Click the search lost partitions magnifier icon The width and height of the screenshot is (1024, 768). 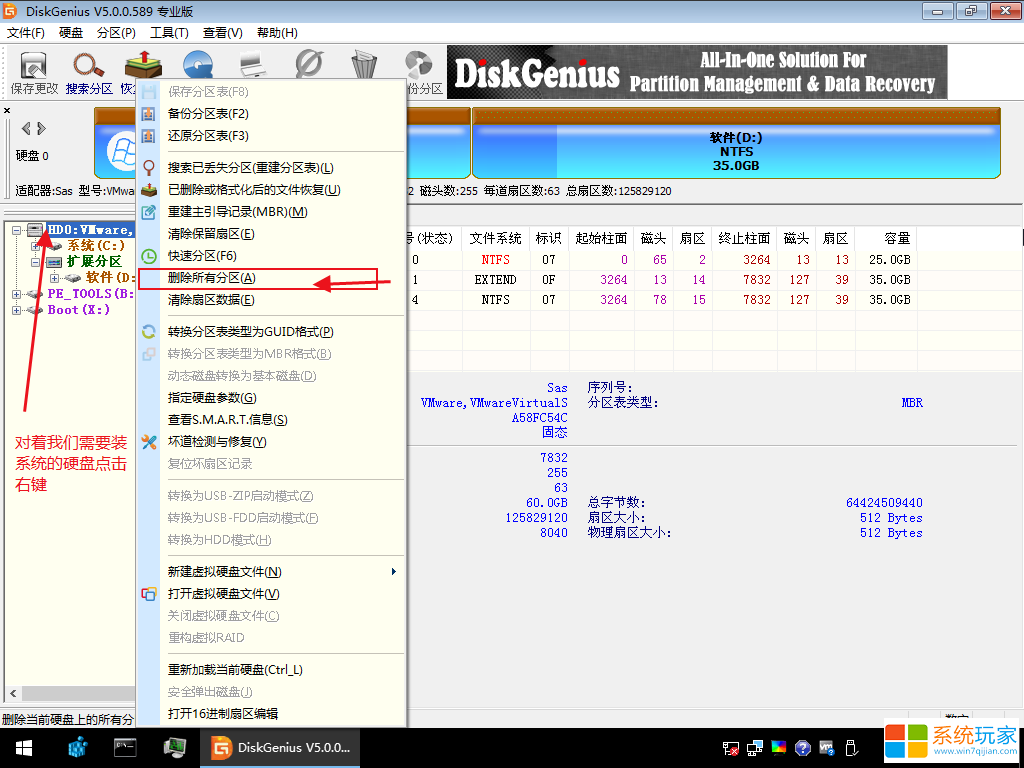(149, 168)
